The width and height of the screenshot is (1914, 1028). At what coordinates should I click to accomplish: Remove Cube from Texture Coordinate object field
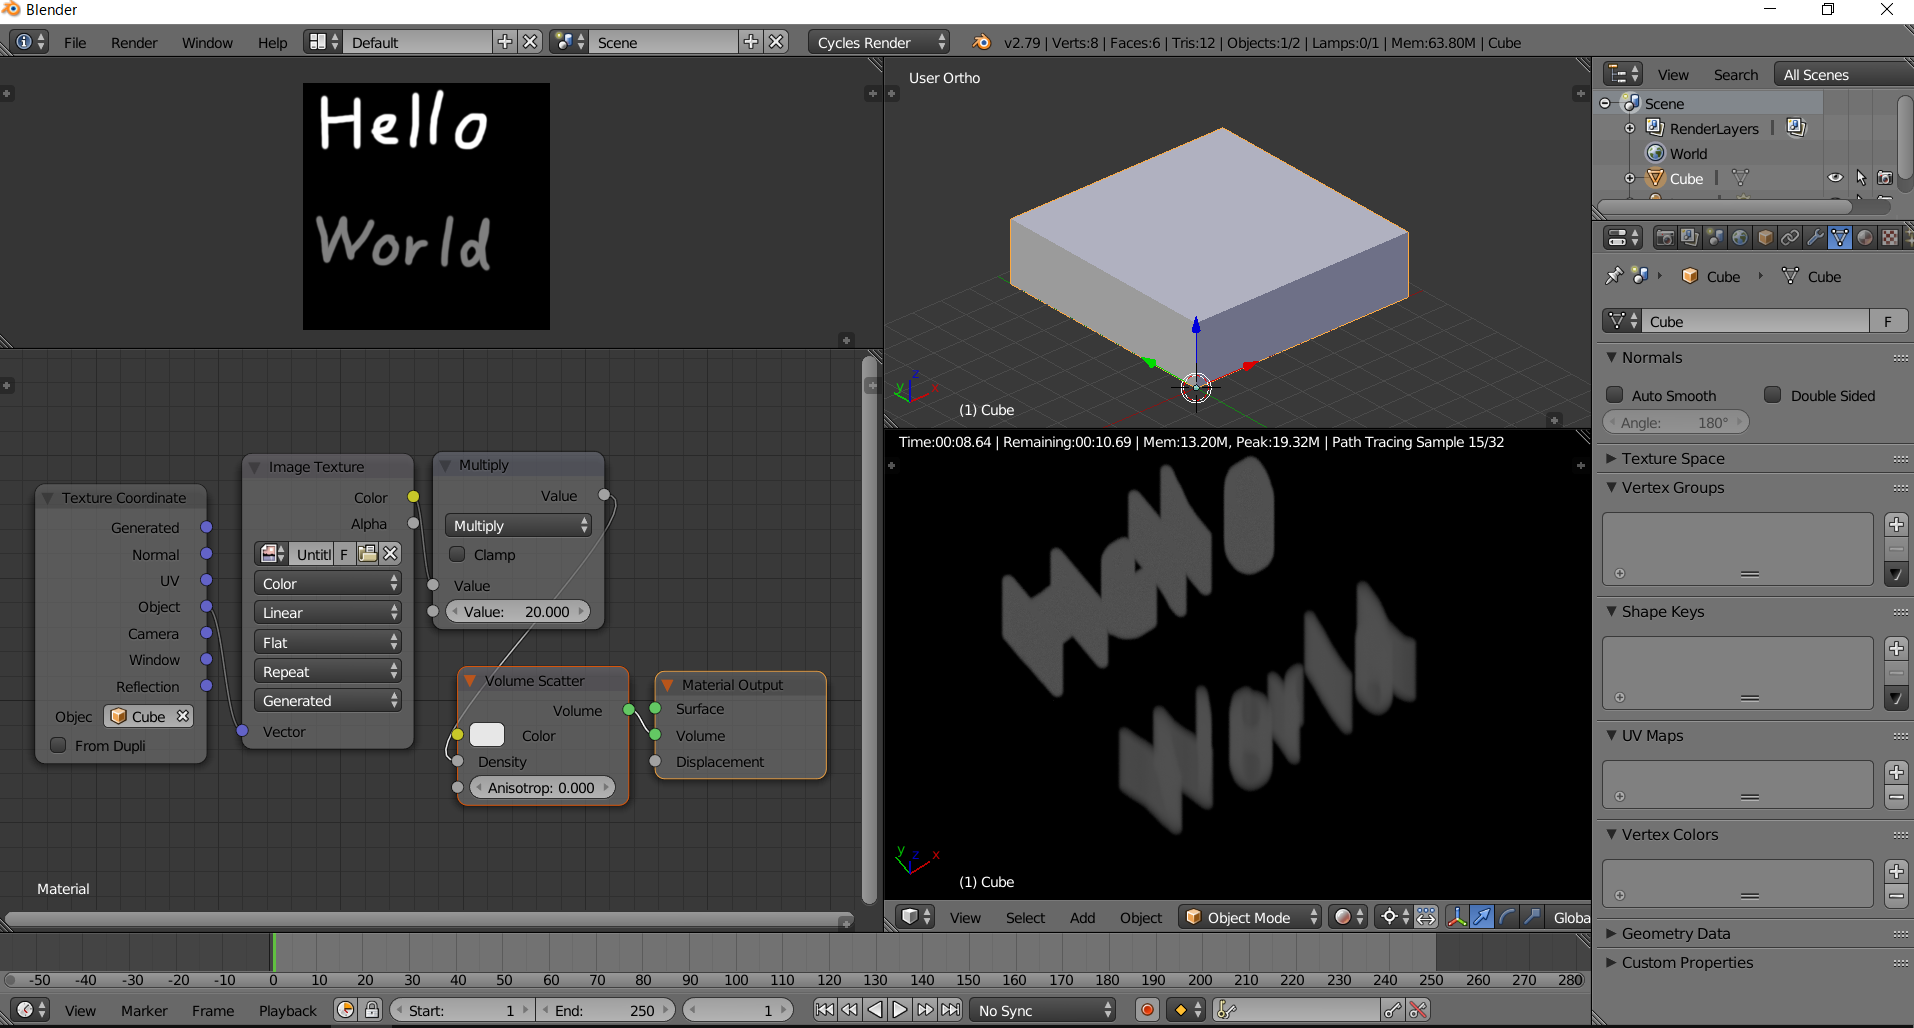click(x=183, y=716)
